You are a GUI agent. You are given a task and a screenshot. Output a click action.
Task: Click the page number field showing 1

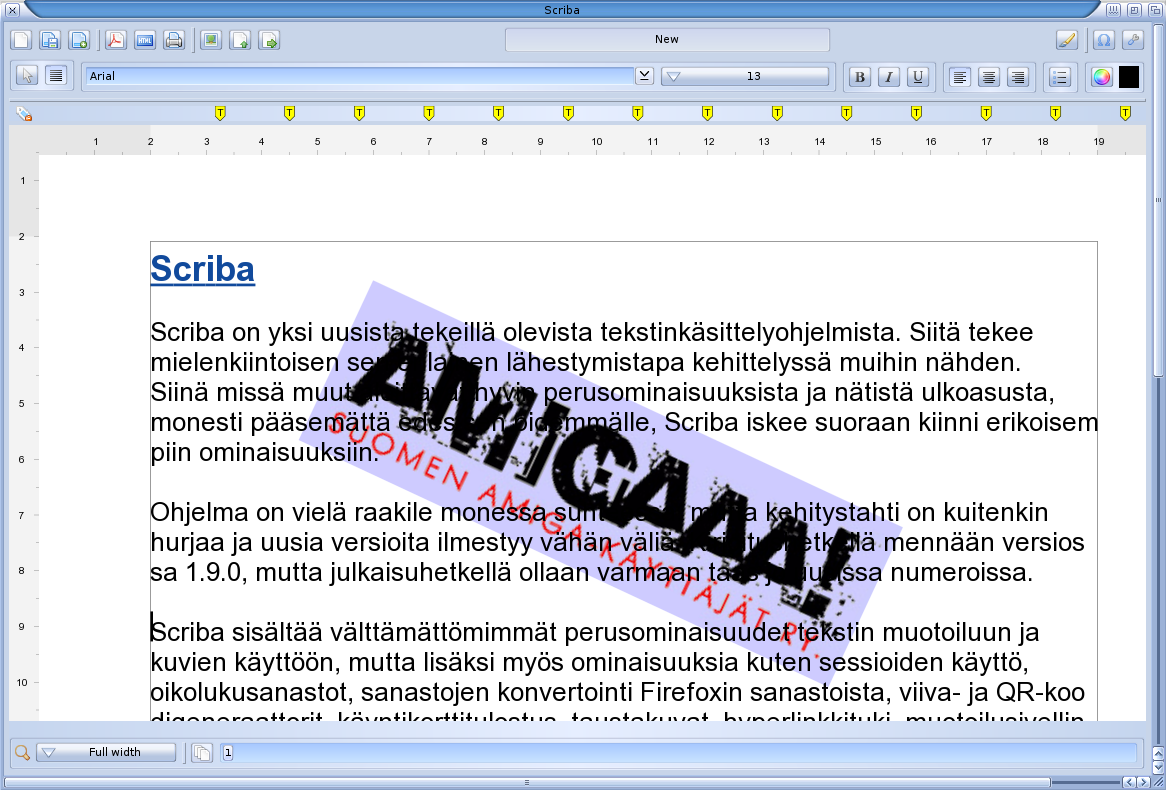tap(679, 753)
